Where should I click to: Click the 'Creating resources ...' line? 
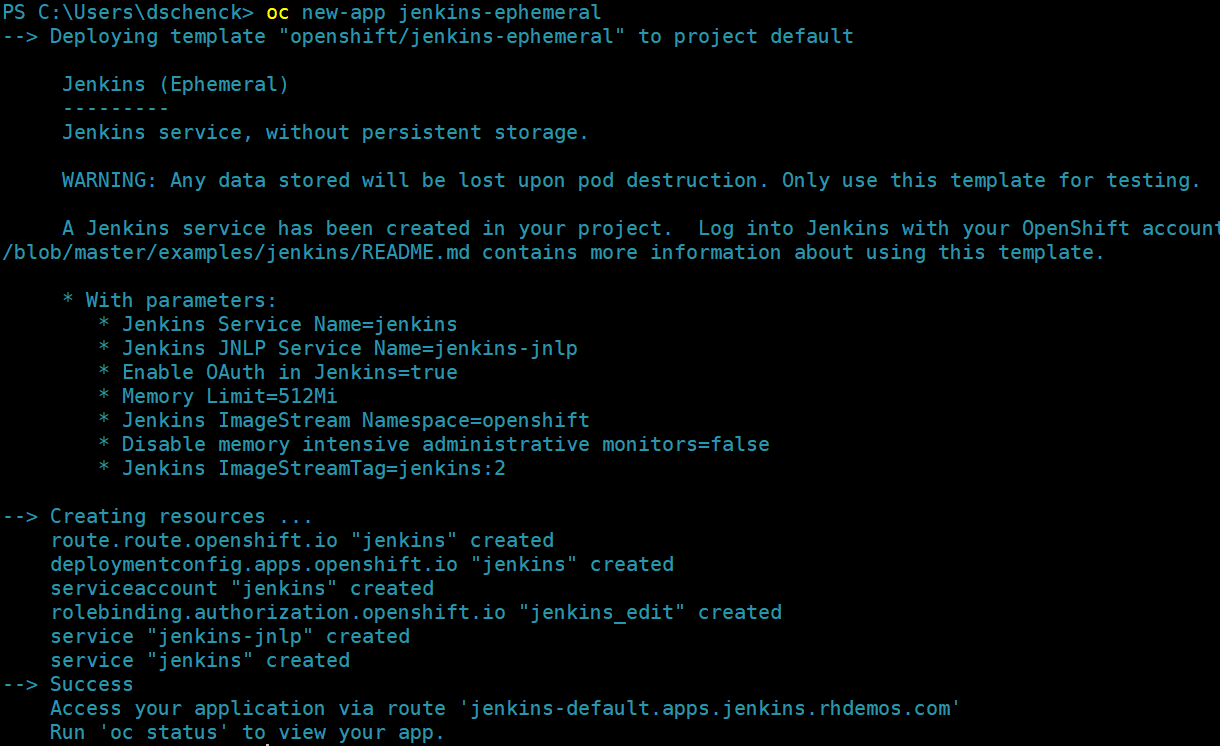181,517
